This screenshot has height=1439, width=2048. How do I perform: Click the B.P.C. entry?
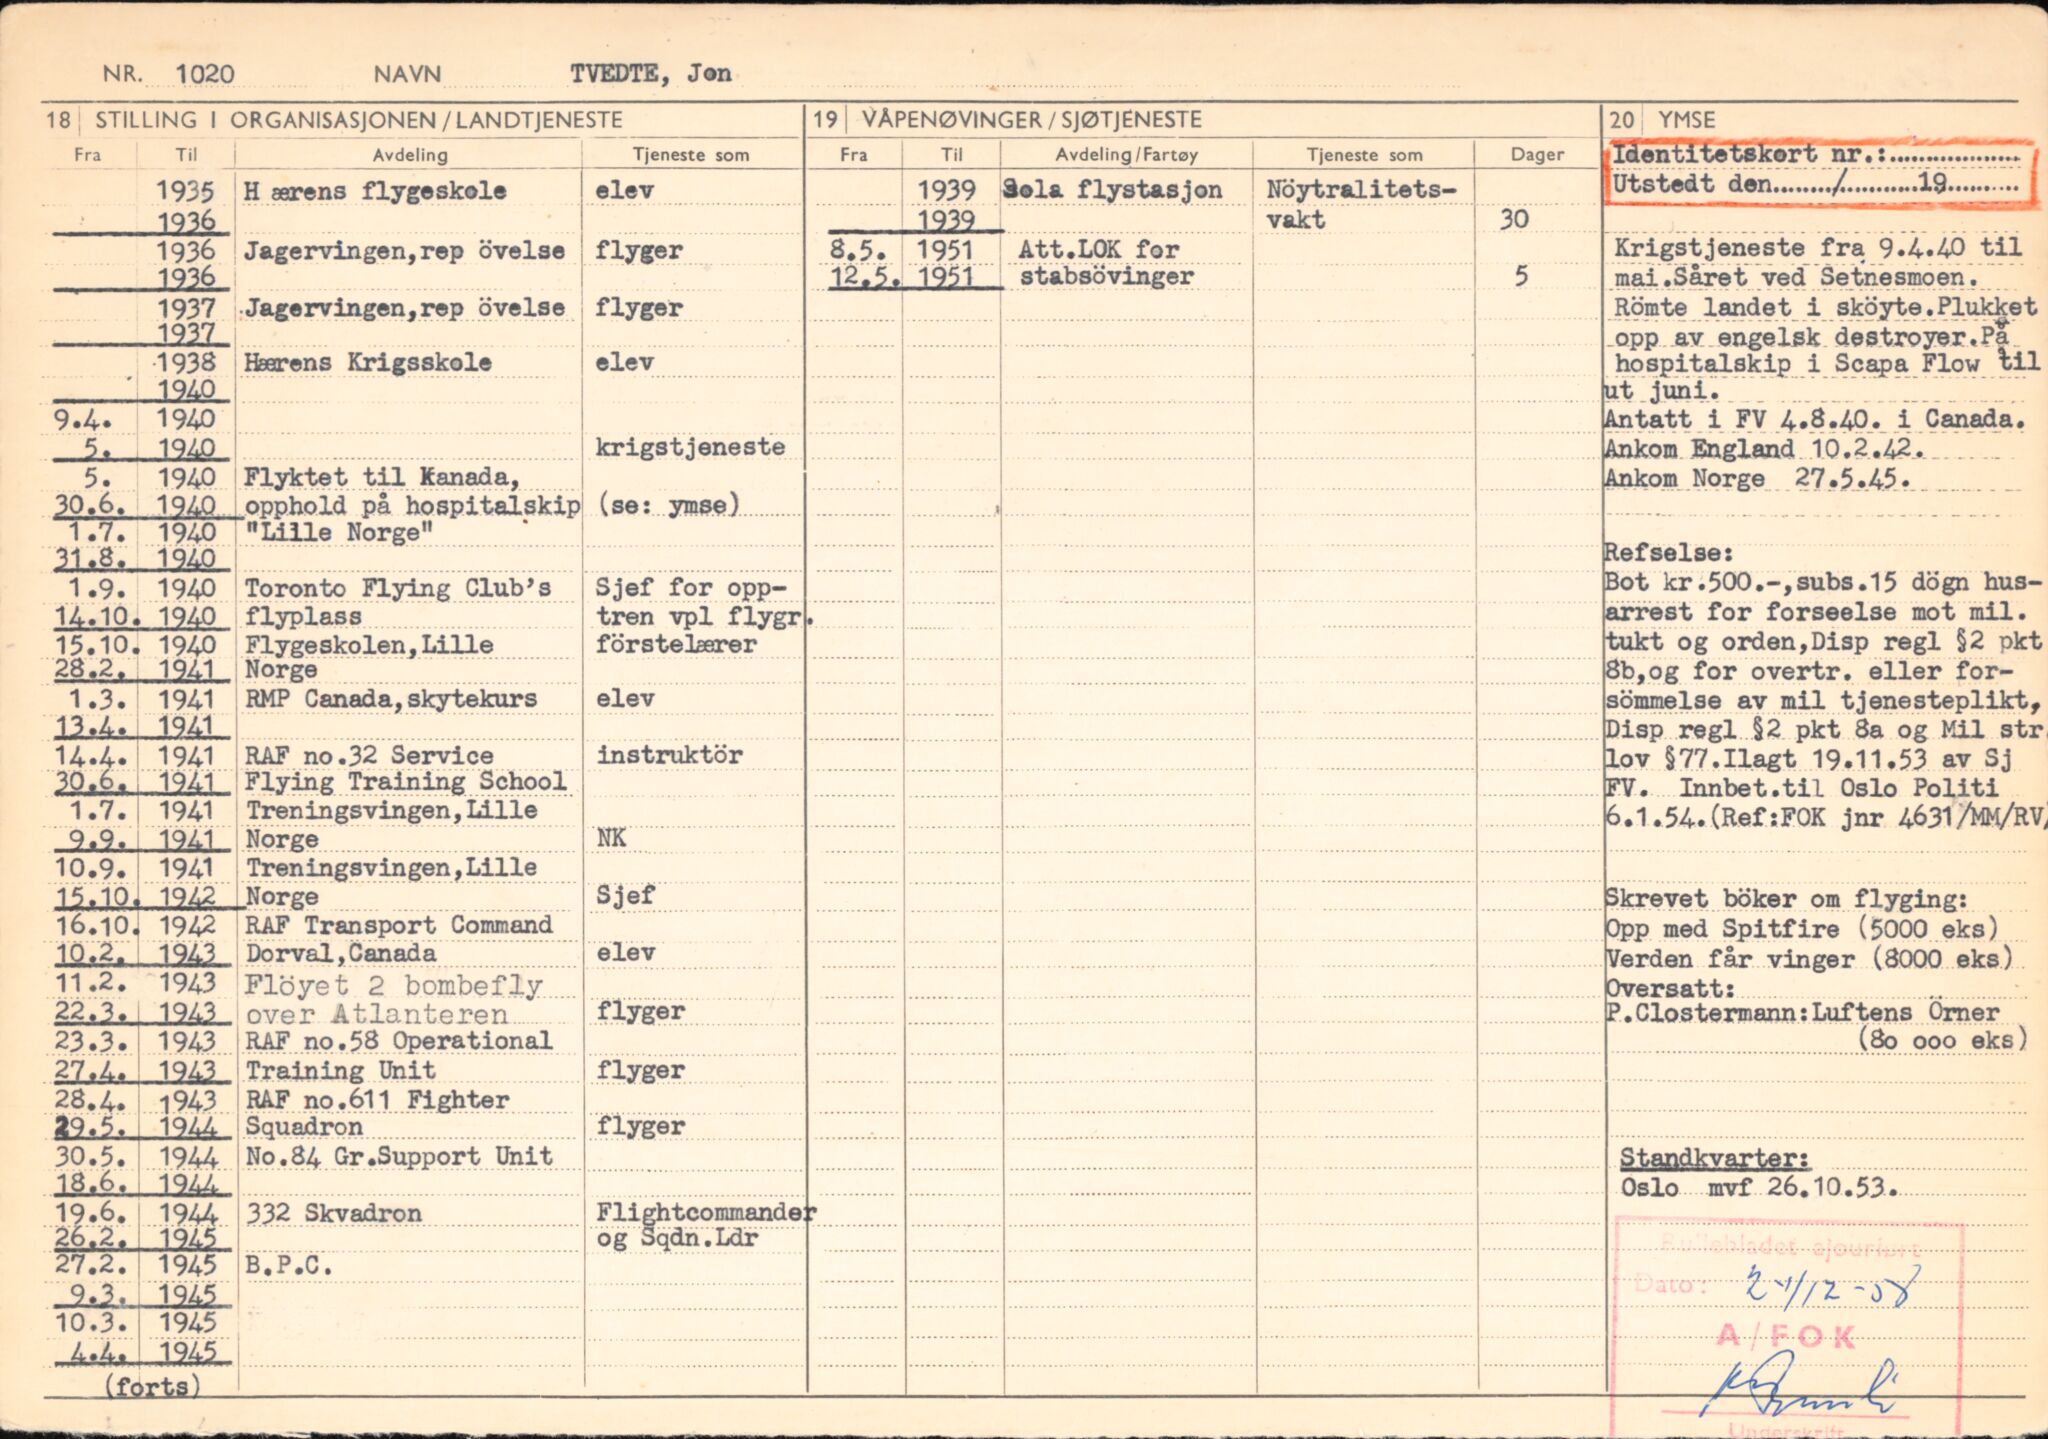click(x=289, y=1266)
